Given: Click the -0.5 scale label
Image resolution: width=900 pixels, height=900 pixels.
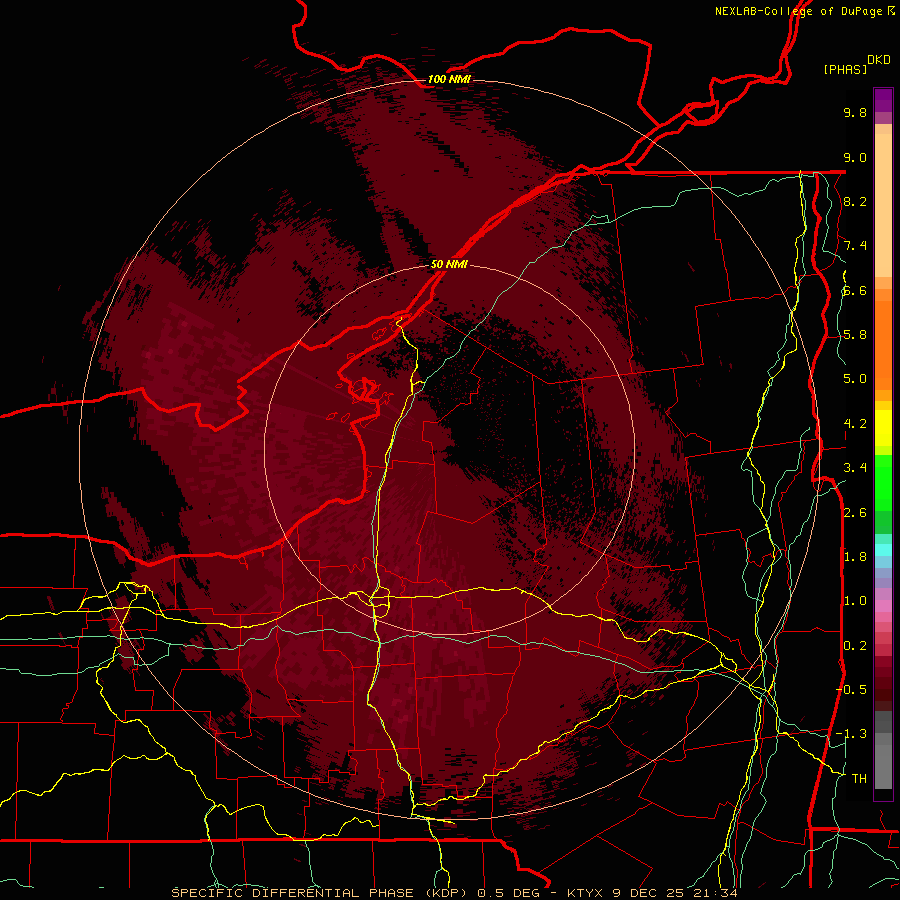Looking at the screenshot, I should pos(852,689).
